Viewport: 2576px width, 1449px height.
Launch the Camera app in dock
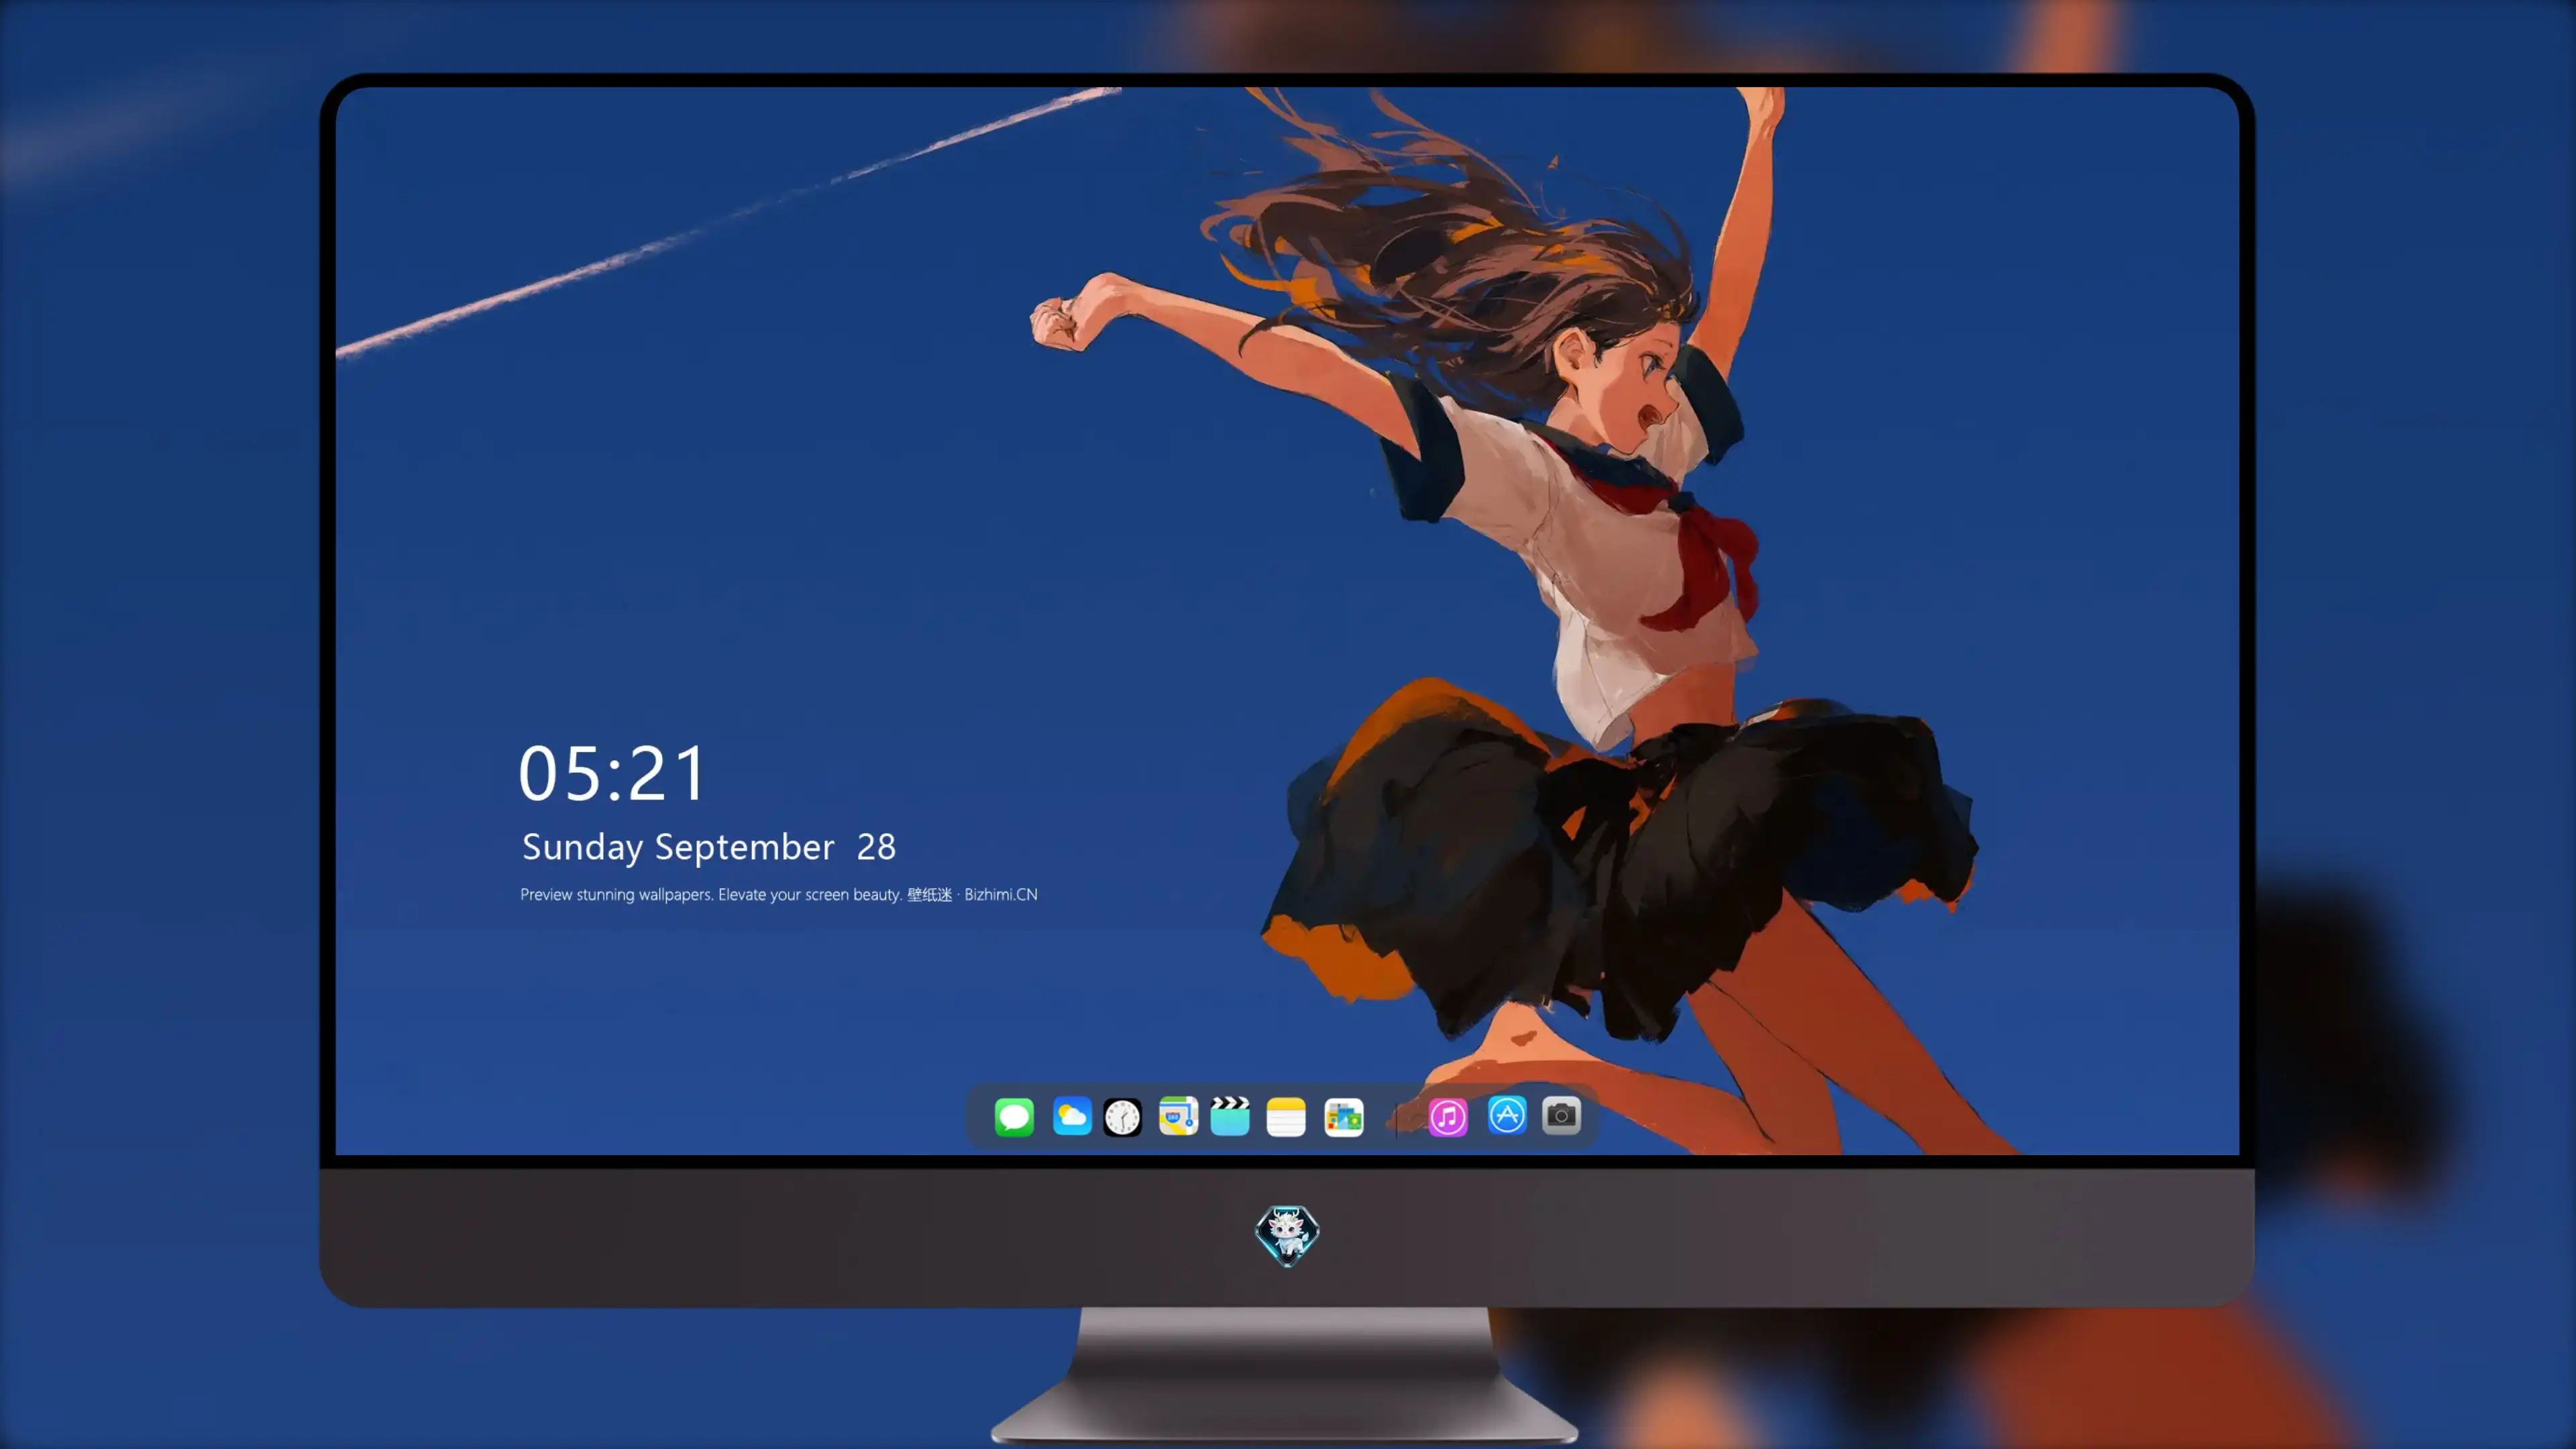click(x=1561, y=1115)
